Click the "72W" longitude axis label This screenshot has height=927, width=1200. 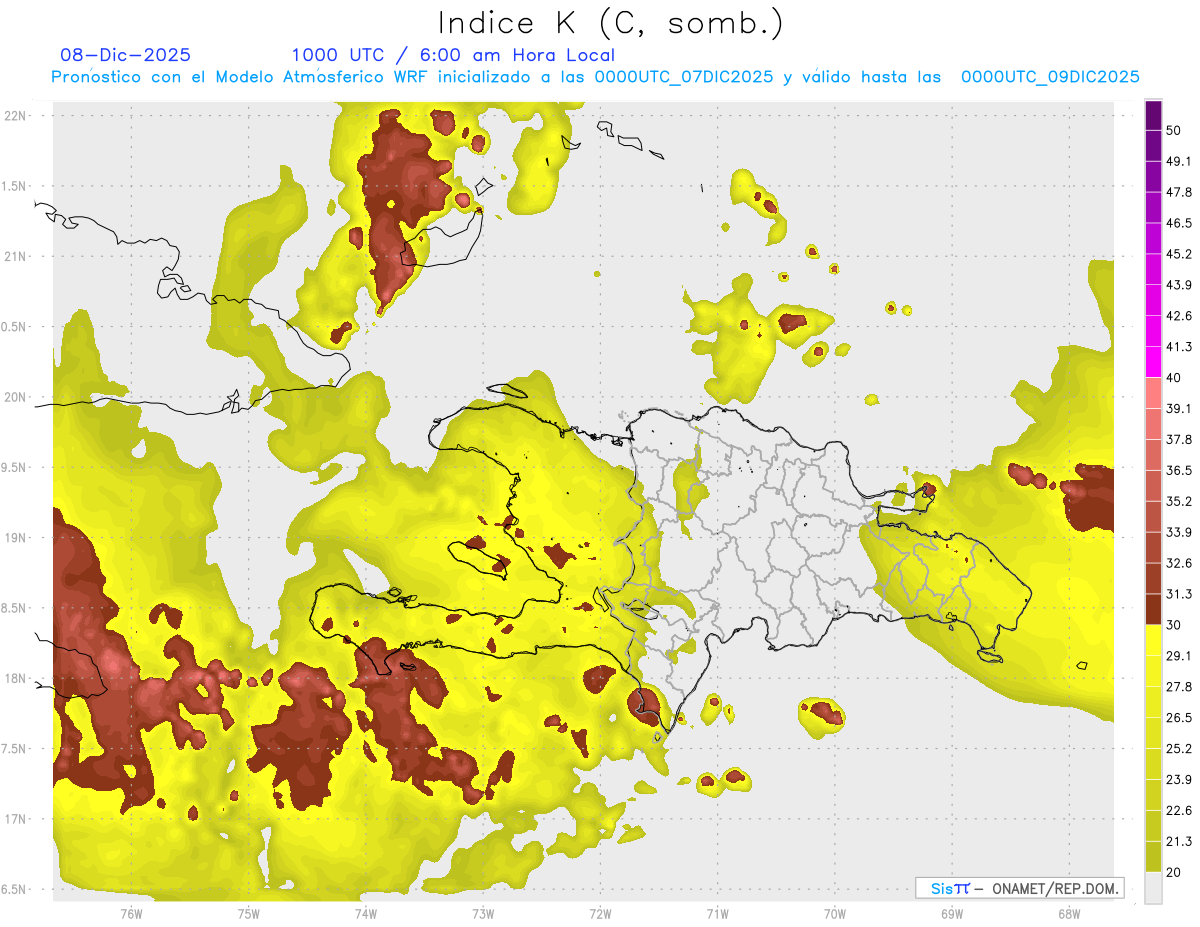tap(600, 914)
